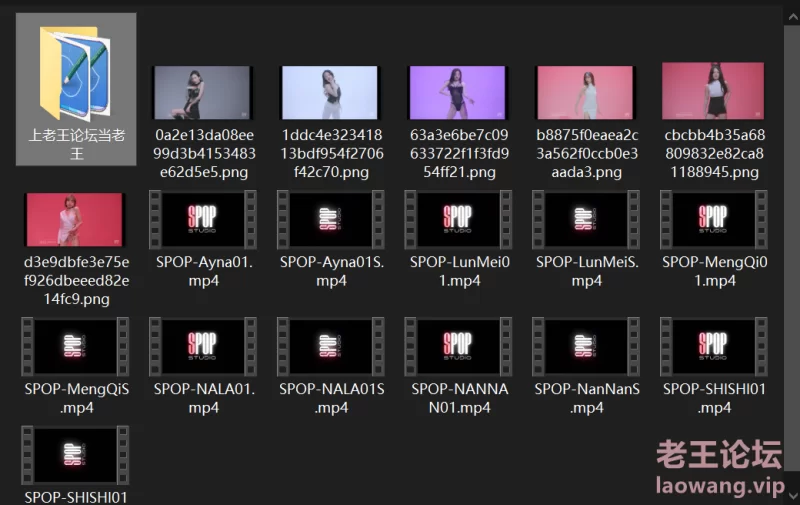The image size is (800, 505).
Task: Click the file name SPOP-Ayna01S.mp4
Action: coord(332,271)
